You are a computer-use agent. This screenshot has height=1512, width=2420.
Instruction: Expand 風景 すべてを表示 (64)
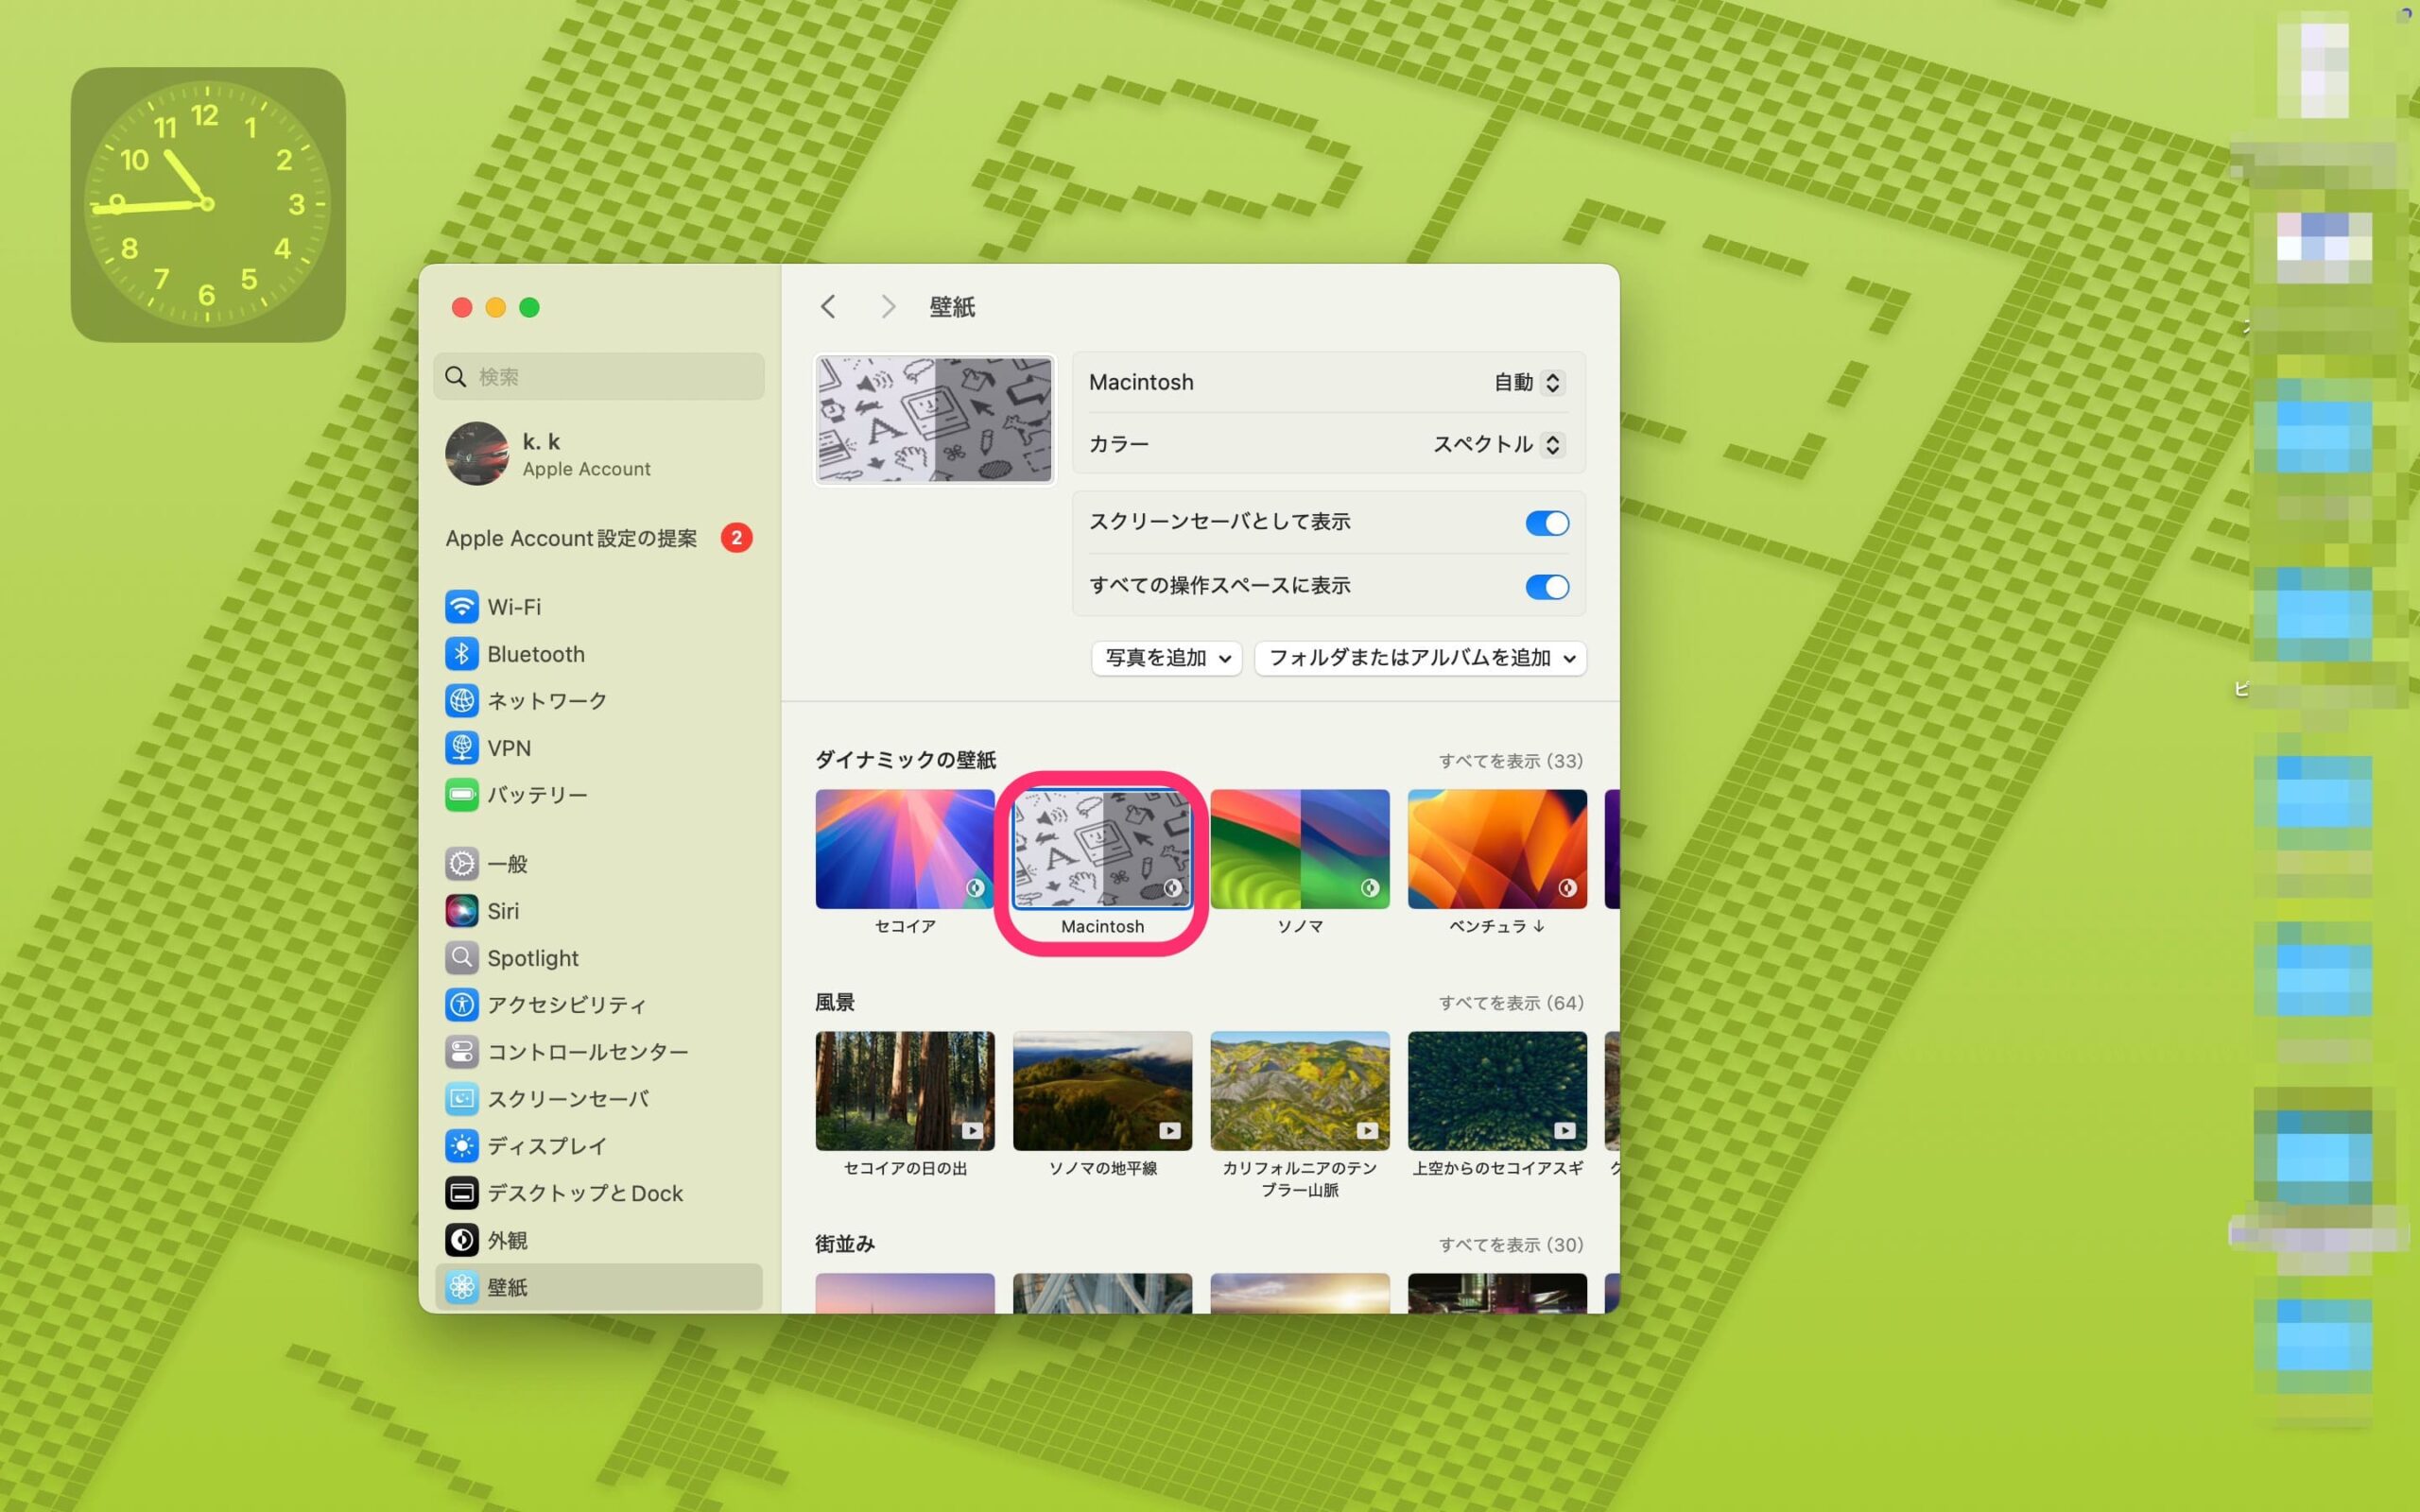tap(1509, 1002)
